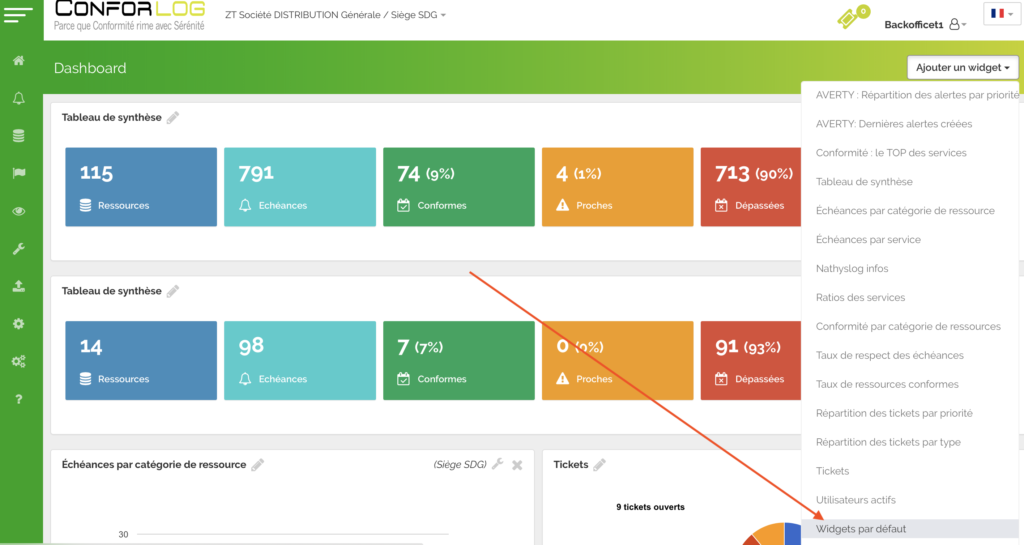Open the upload icon in sidebar
Image resolution: width=1024 pixels, height=545 pixels.
point(18,286)
